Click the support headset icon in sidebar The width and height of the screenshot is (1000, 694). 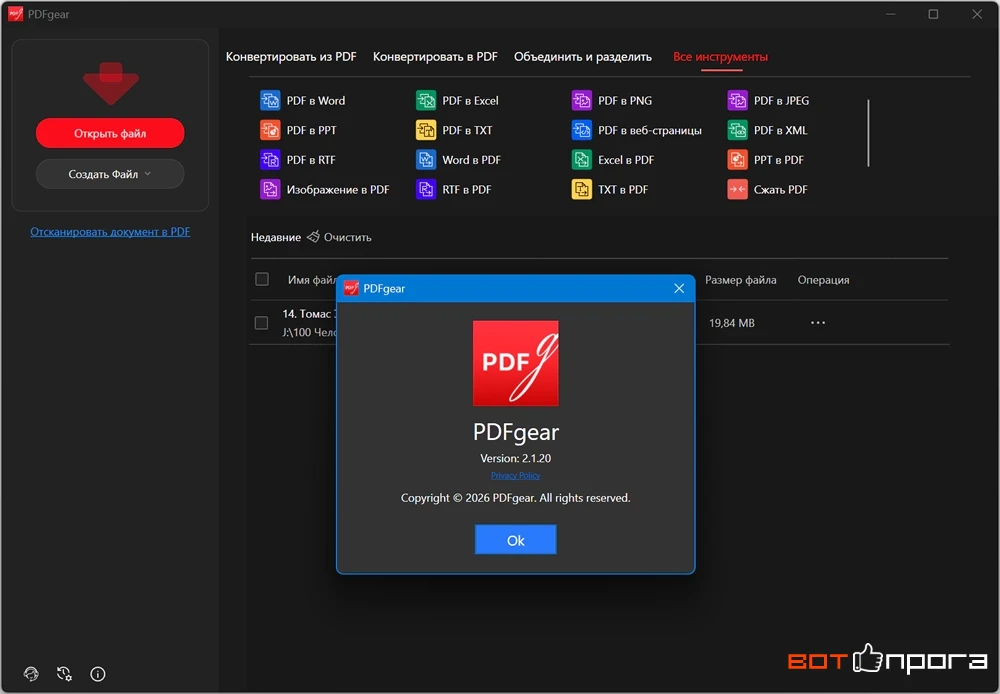point(31,674)
